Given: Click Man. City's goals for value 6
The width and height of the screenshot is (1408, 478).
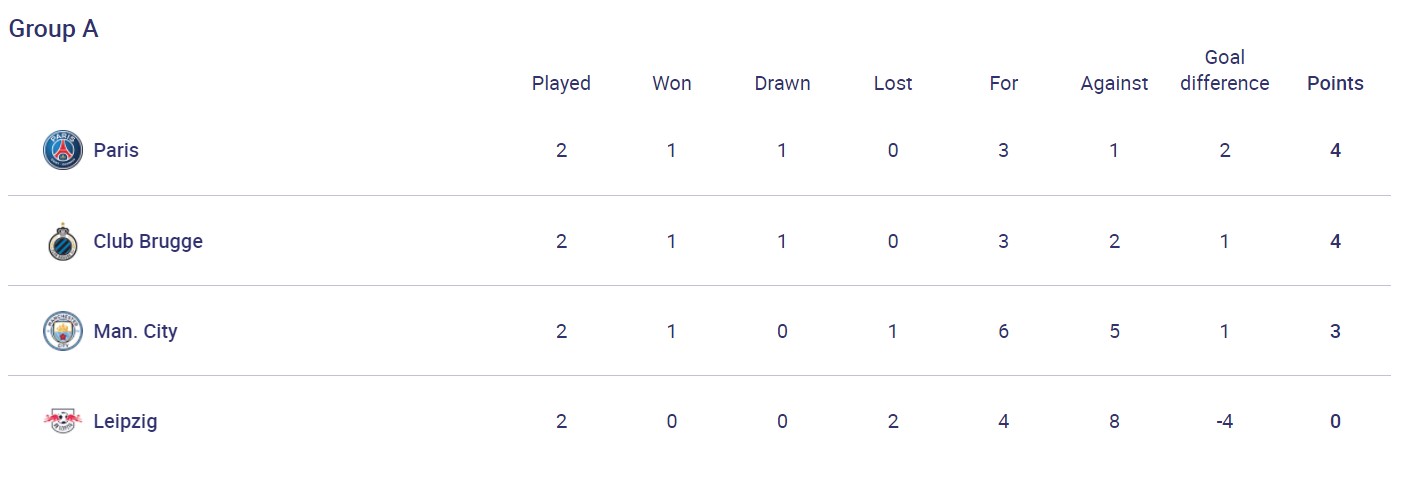Looking at the screenshot, I should (x=1003, y=332).
